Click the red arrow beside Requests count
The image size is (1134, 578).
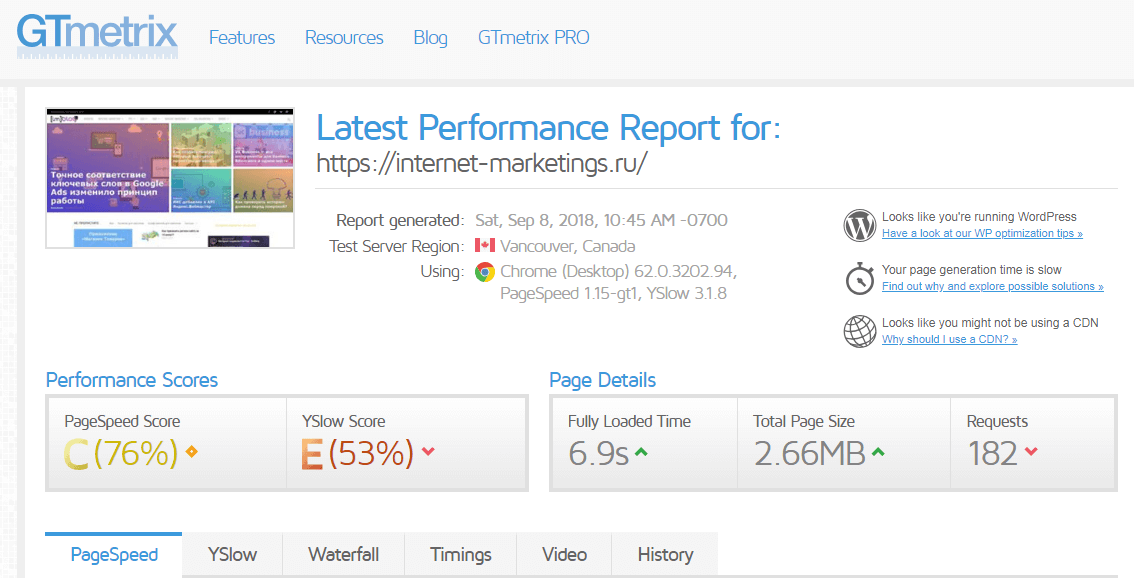point(1031,453)
